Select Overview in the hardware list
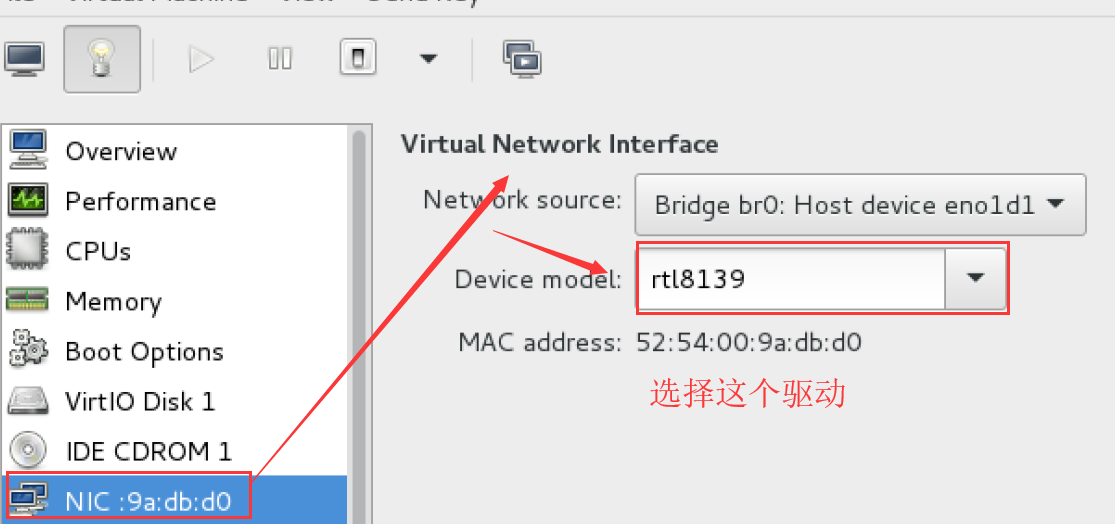1115x524 pixels. (120, 151)
